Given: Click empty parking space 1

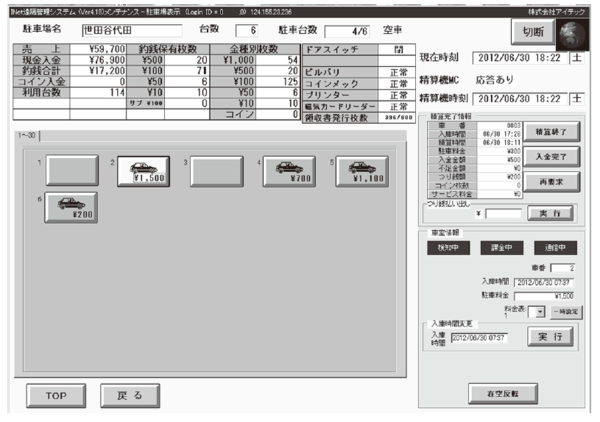Looking at the screenshot, I should 71,172.
